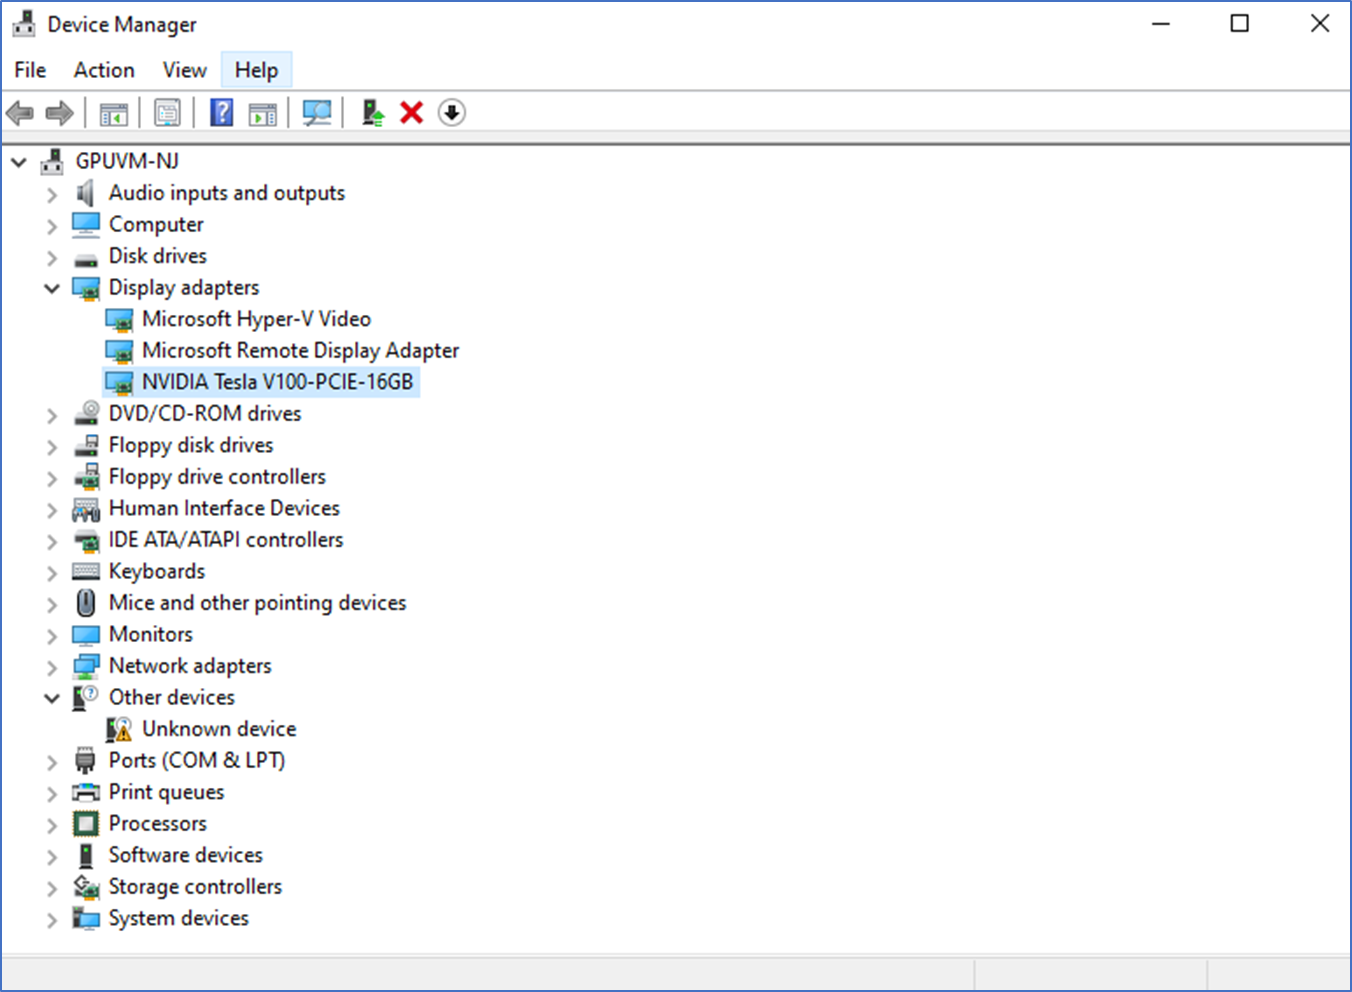Open the File menu
Viewport: 1352px width, 992px height.
click(30, 70)
